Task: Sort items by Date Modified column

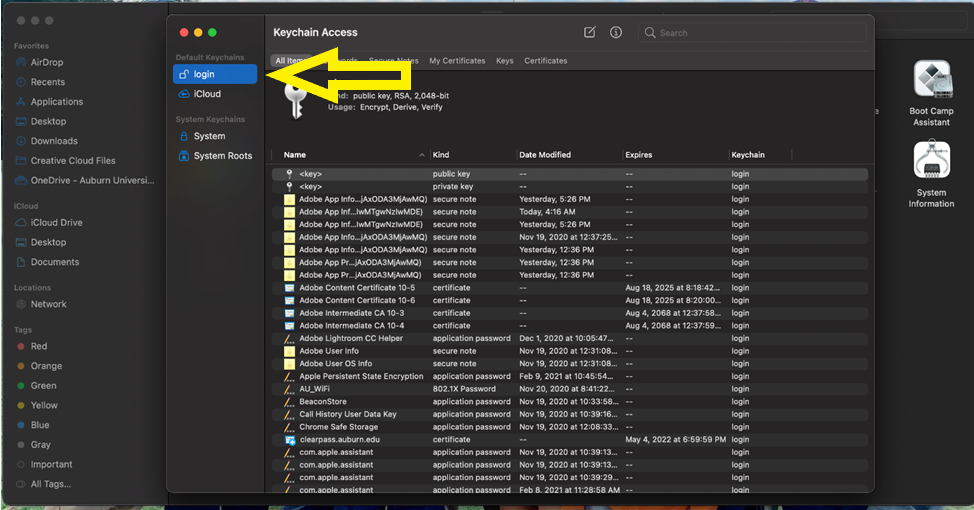Action: click(x=545, y=155)
